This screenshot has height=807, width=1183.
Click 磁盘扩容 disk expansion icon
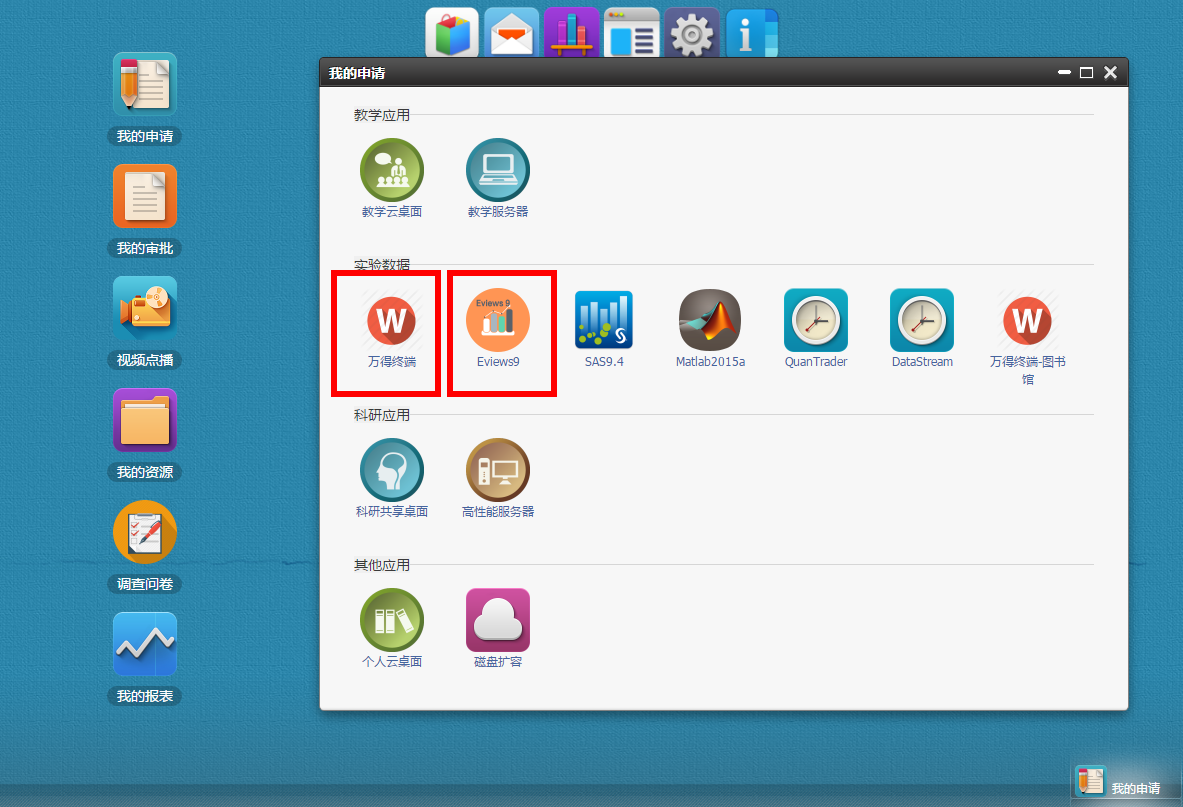[498, 621]
